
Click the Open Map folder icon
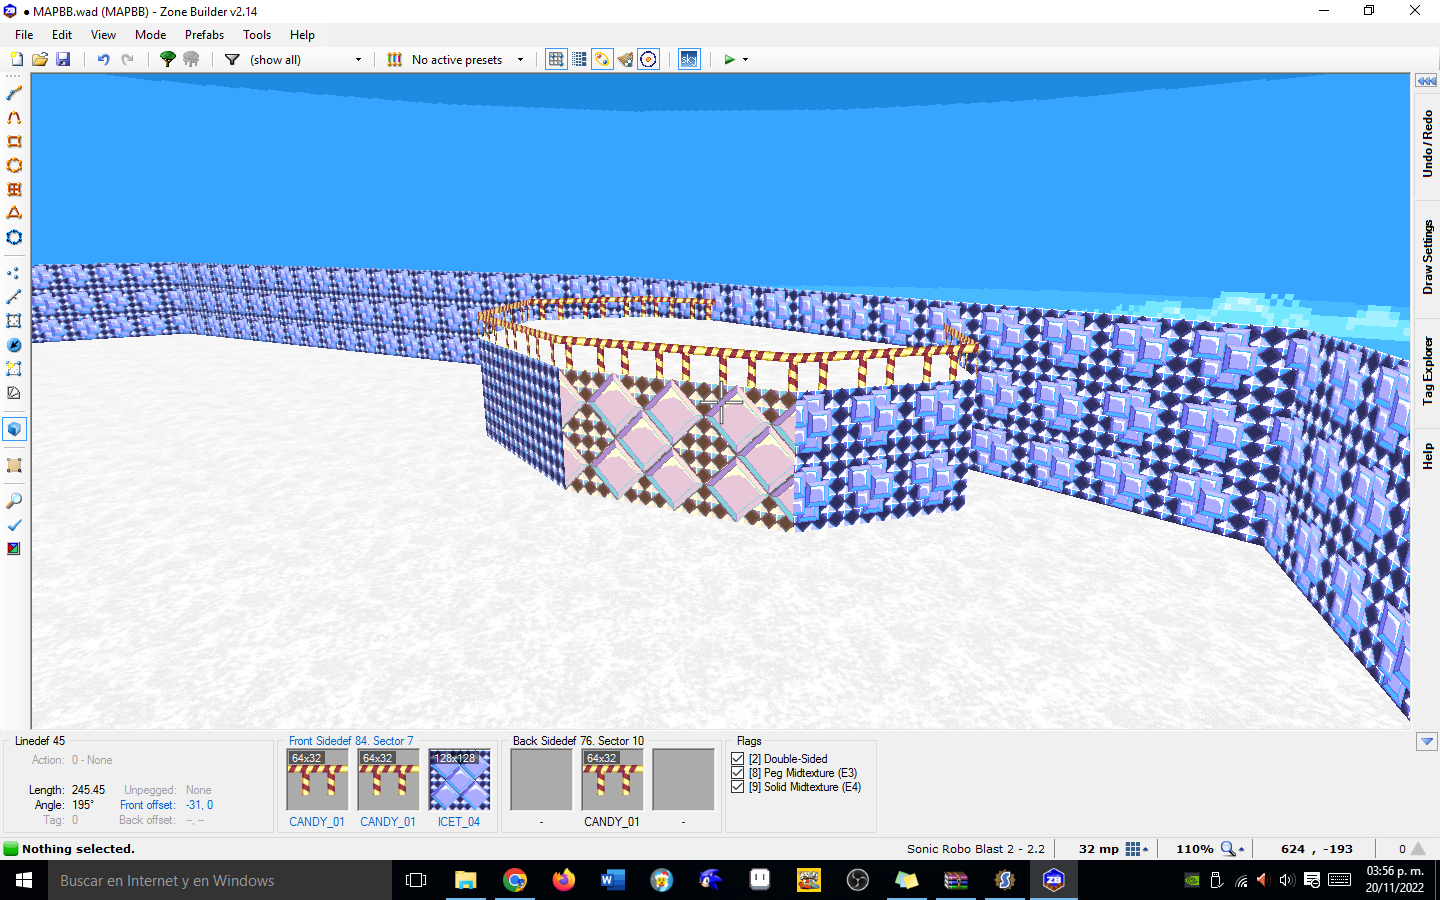point(40,60)
